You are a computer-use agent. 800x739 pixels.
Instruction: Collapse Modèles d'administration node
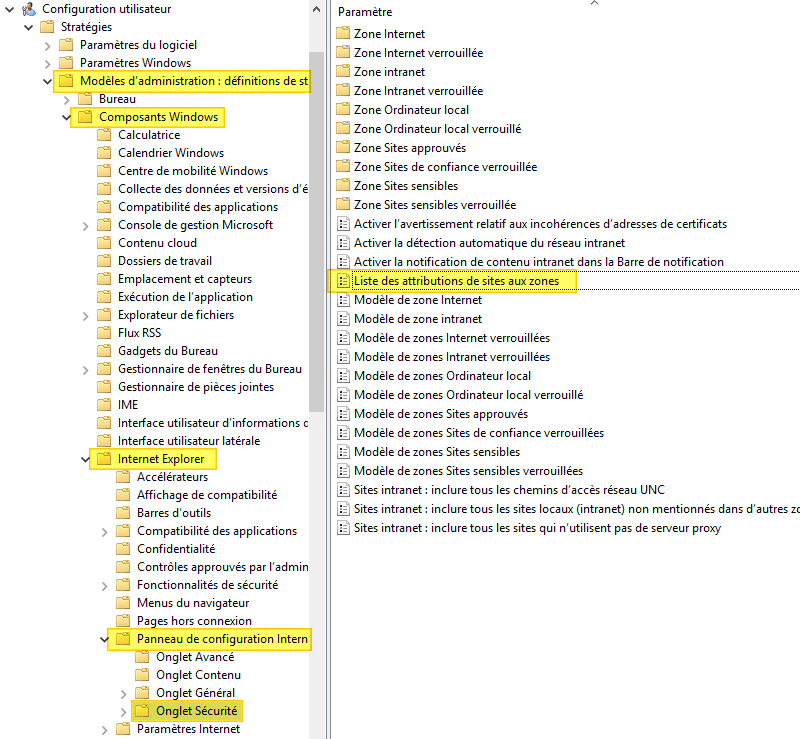coord(47,81)
